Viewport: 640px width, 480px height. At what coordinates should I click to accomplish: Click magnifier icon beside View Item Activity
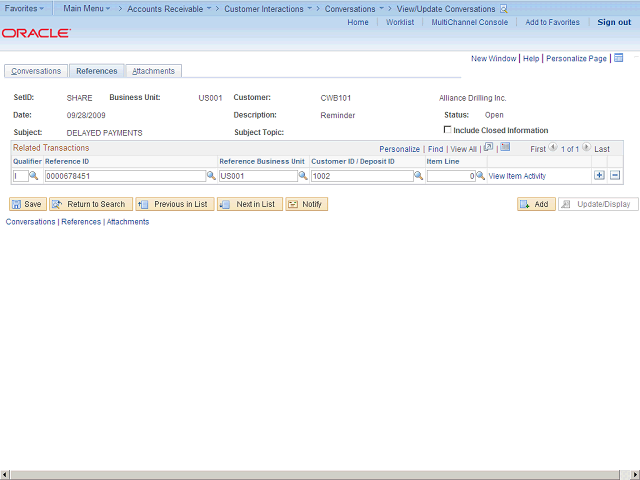pyautogui.click(x=481, y=176)
